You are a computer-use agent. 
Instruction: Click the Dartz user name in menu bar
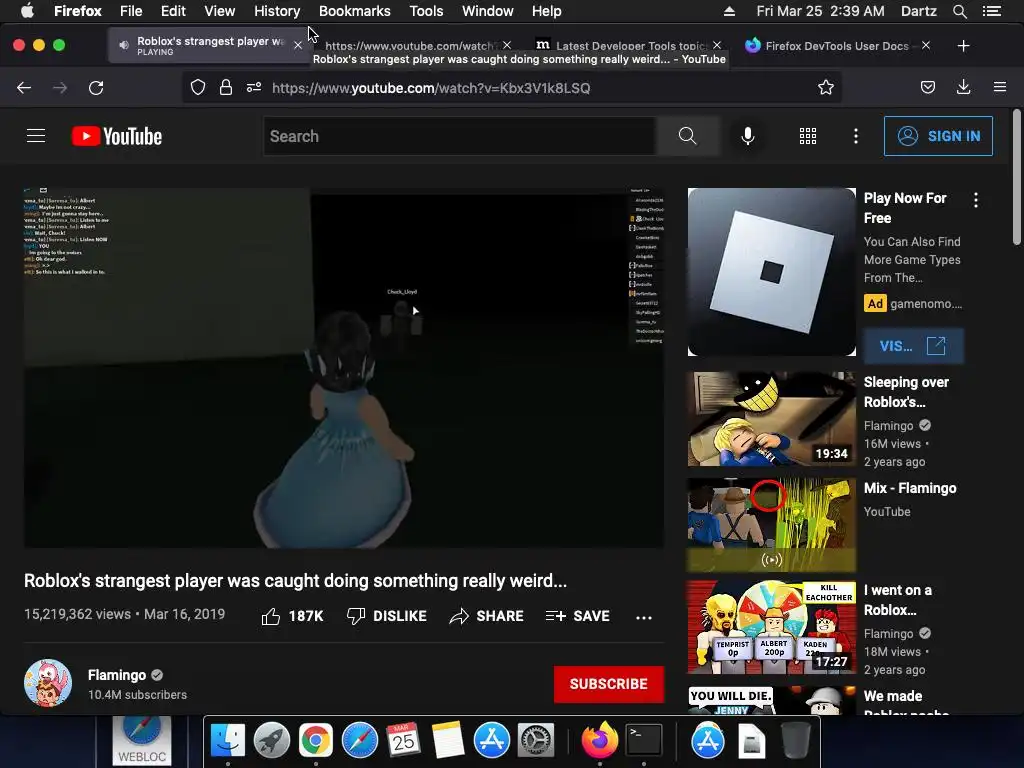tap(918, 11)
